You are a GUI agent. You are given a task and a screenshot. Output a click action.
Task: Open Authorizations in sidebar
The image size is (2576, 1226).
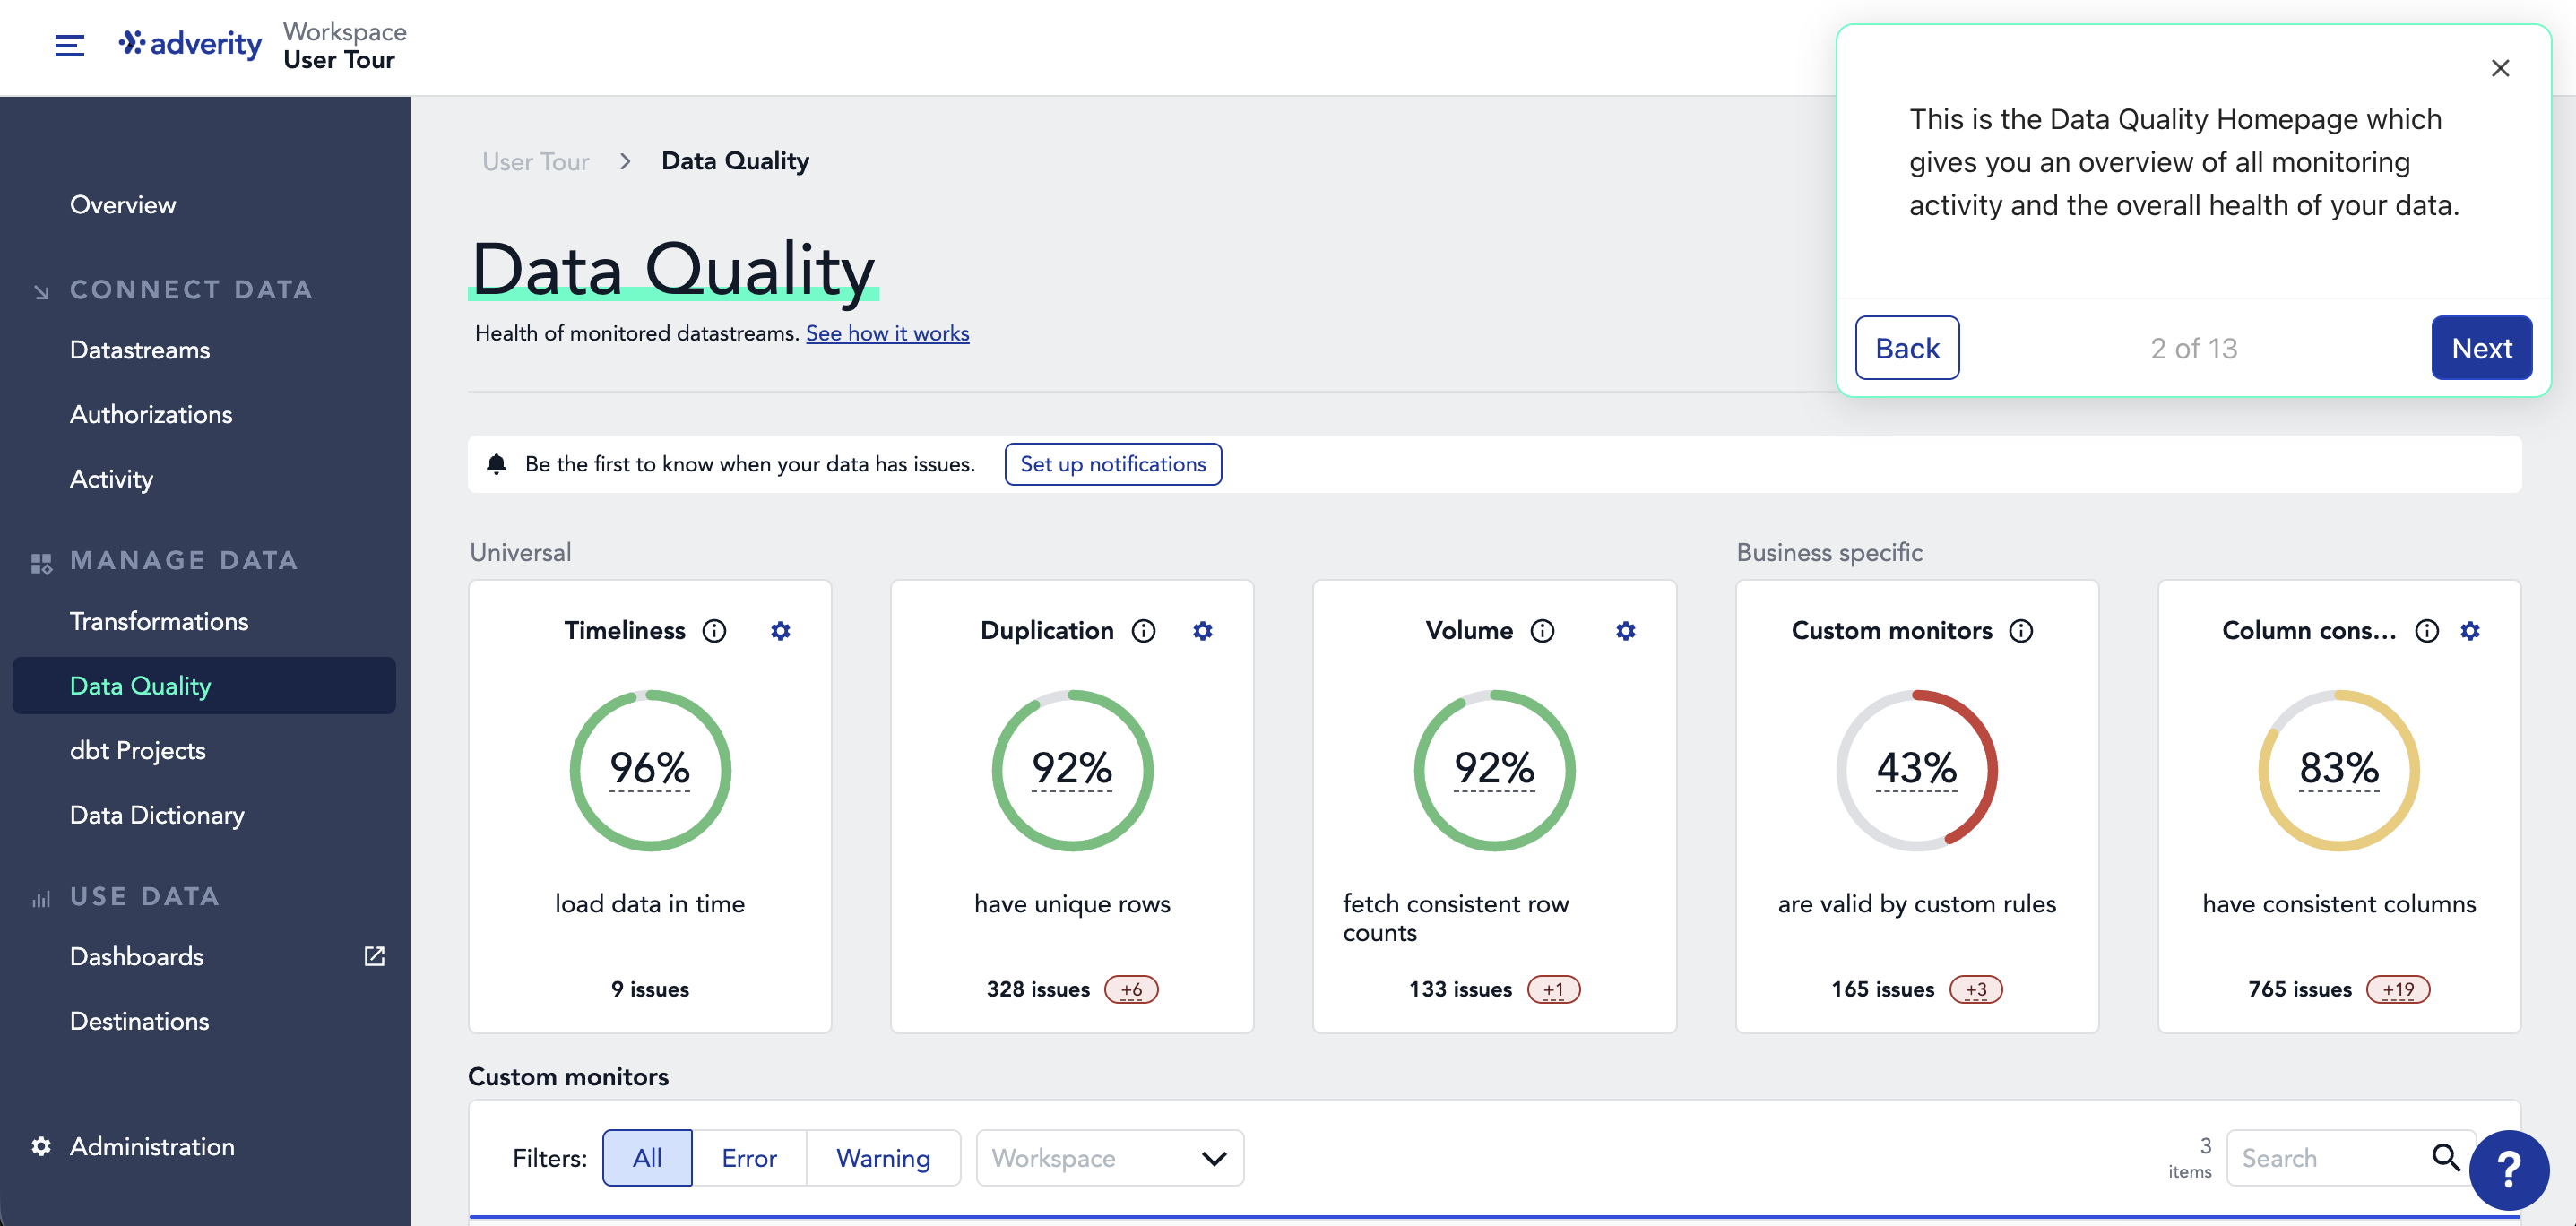[x=151, y=414]
